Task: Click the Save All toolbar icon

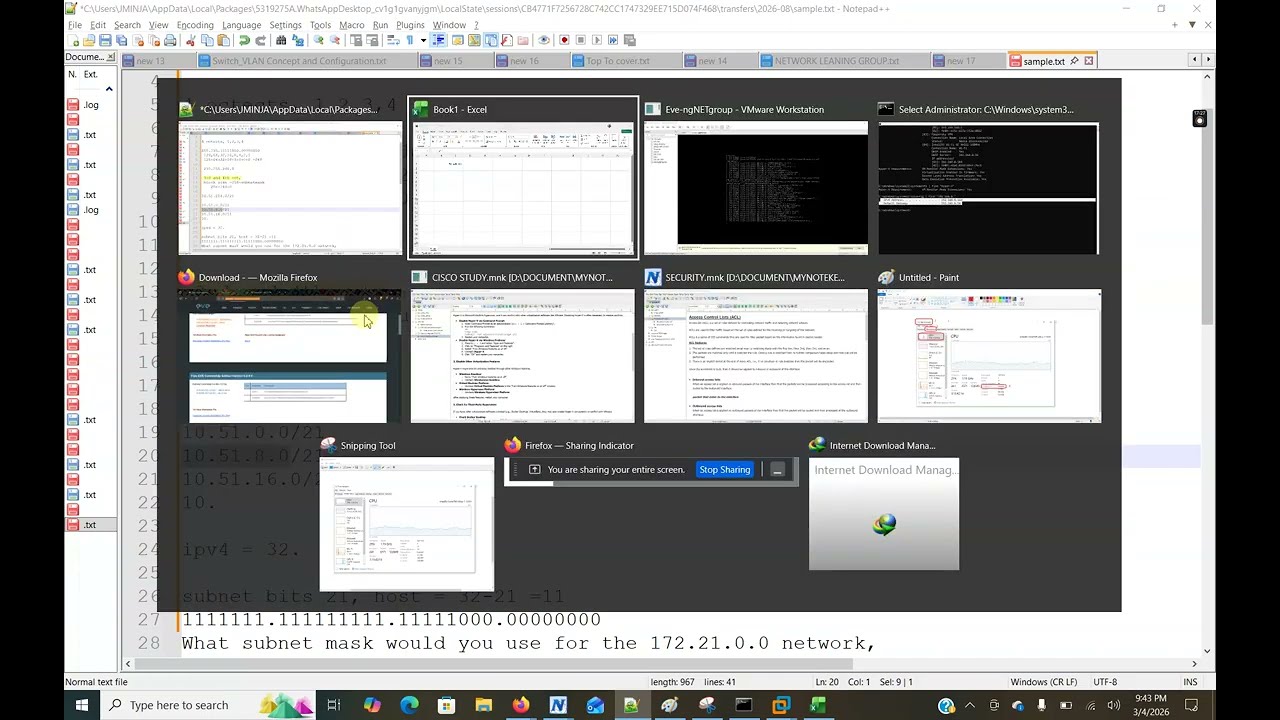Action: (121, 40)
